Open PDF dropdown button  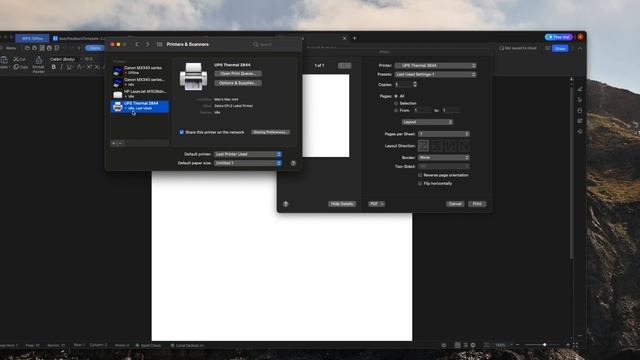(376, 204)
